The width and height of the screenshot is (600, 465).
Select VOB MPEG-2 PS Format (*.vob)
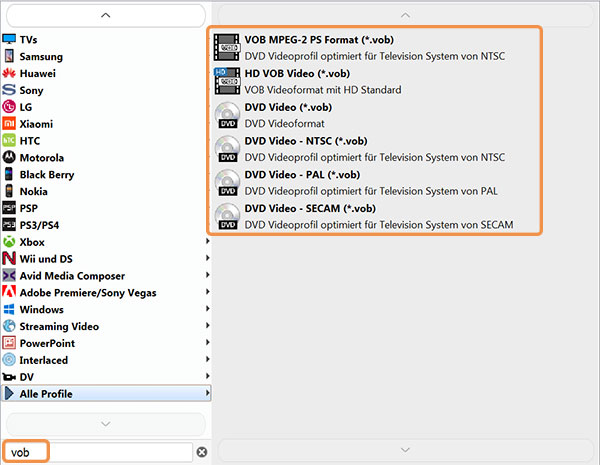click(x=319, y=40)
